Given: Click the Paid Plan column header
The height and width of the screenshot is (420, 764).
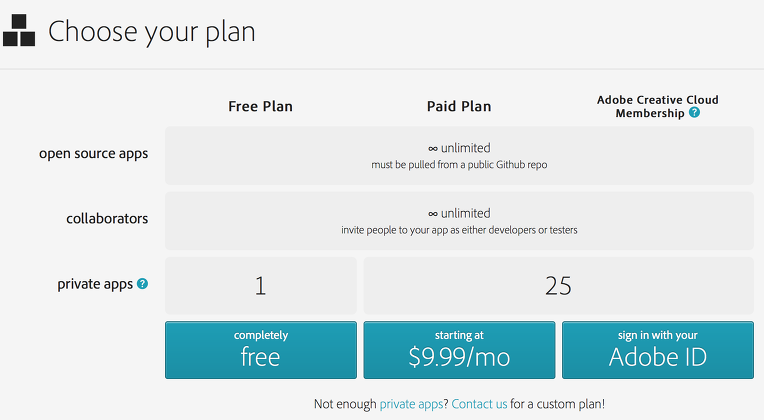Looking at the screenshot, I should (459, 106).
